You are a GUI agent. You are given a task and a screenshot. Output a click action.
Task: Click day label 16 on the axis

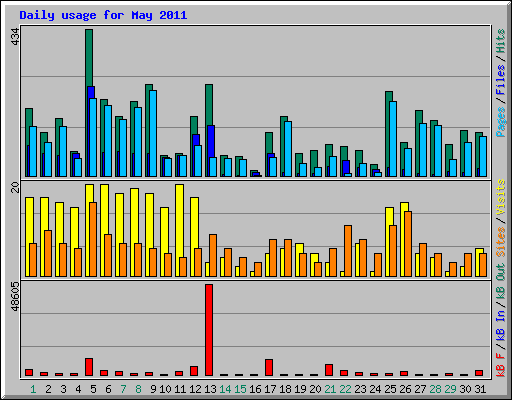coord(255,389)
